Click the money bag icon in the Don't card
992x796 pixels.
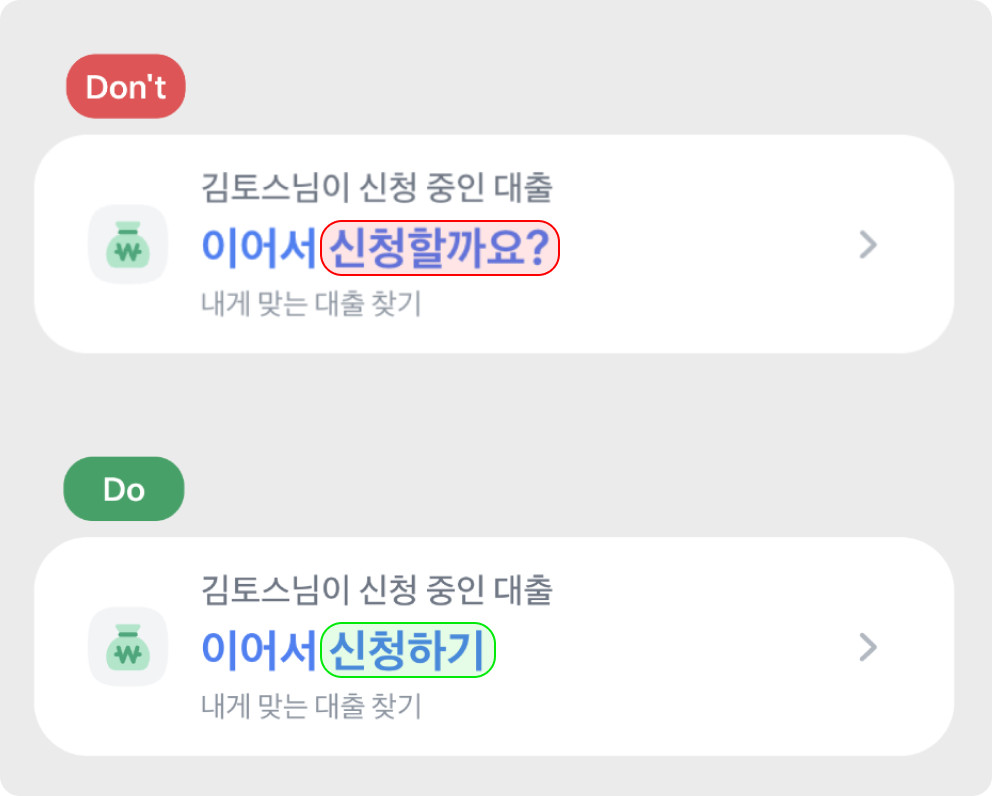coord(127,244)
